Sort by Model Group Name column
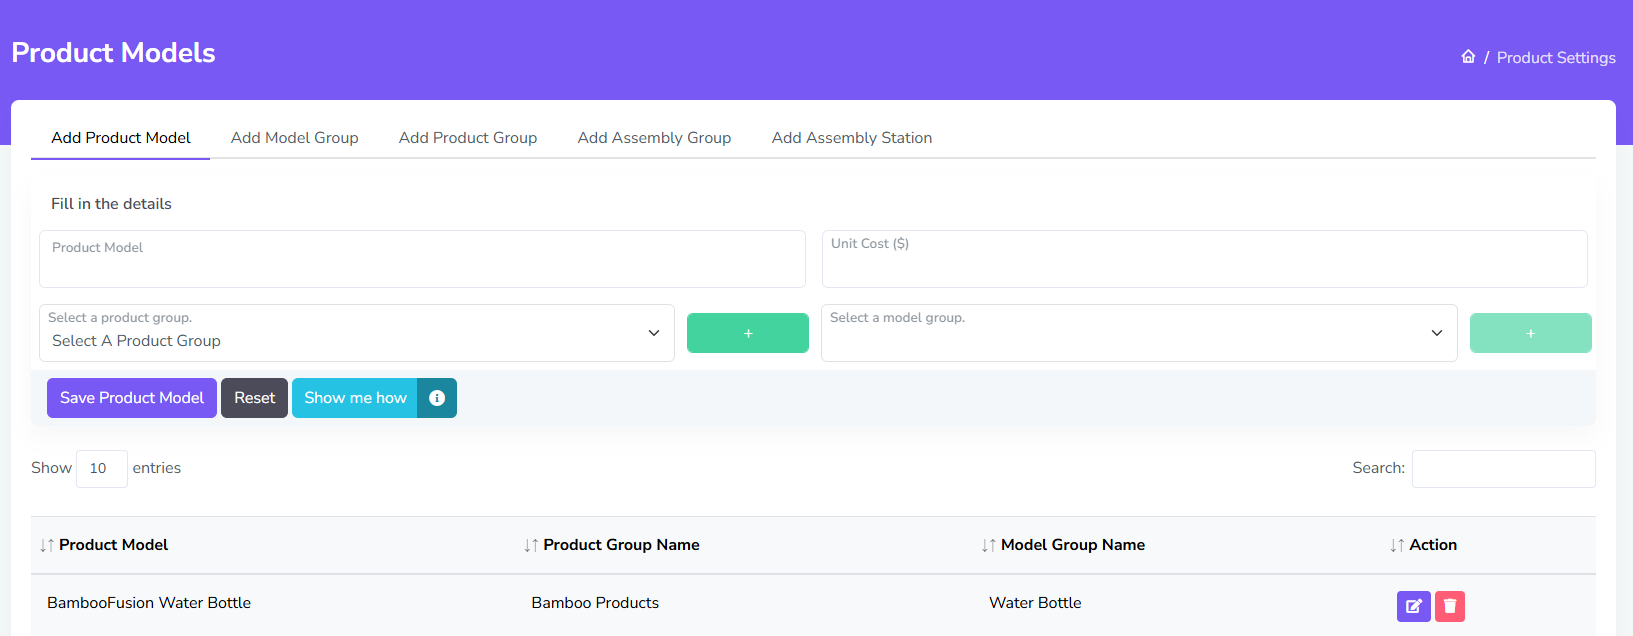The height and width of the screenshot is (636, 1633). click(x=1072, y=545)
